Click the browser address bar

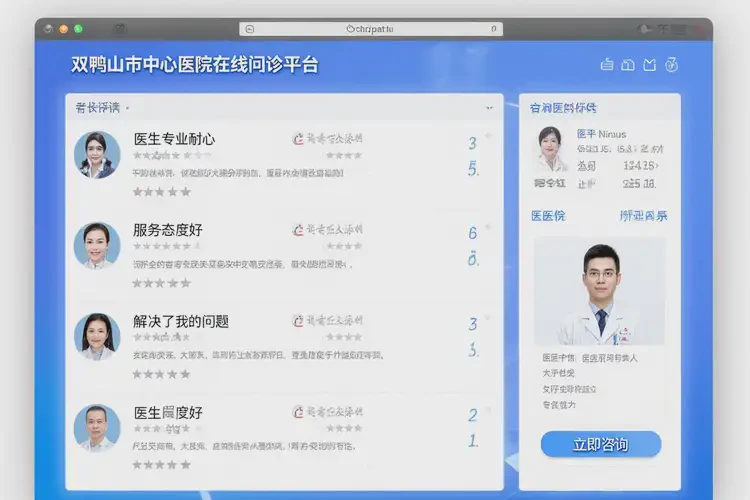[x=371, y=30]
